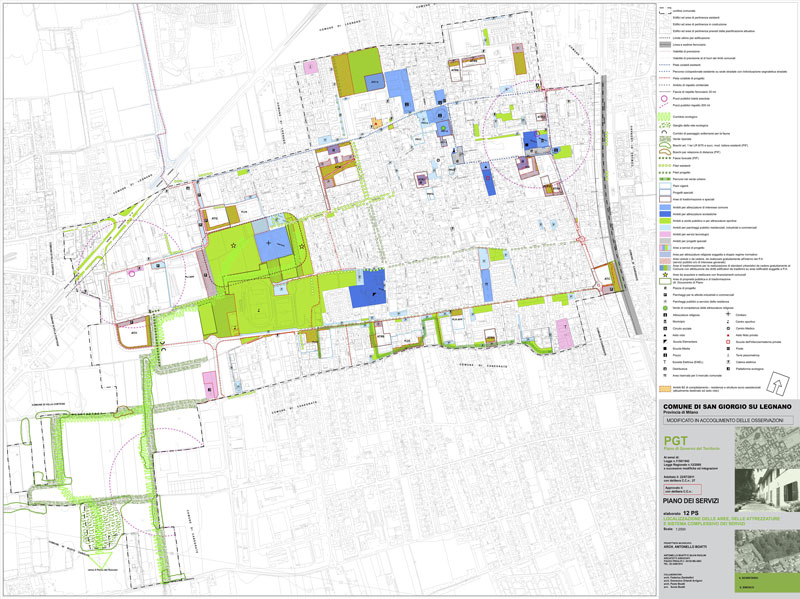
Task: Click the 'MODIFICATO IN ACCOGLIMENTO DELLE OSSERVAZIONI' box
Action: click(x=728, y=420)
